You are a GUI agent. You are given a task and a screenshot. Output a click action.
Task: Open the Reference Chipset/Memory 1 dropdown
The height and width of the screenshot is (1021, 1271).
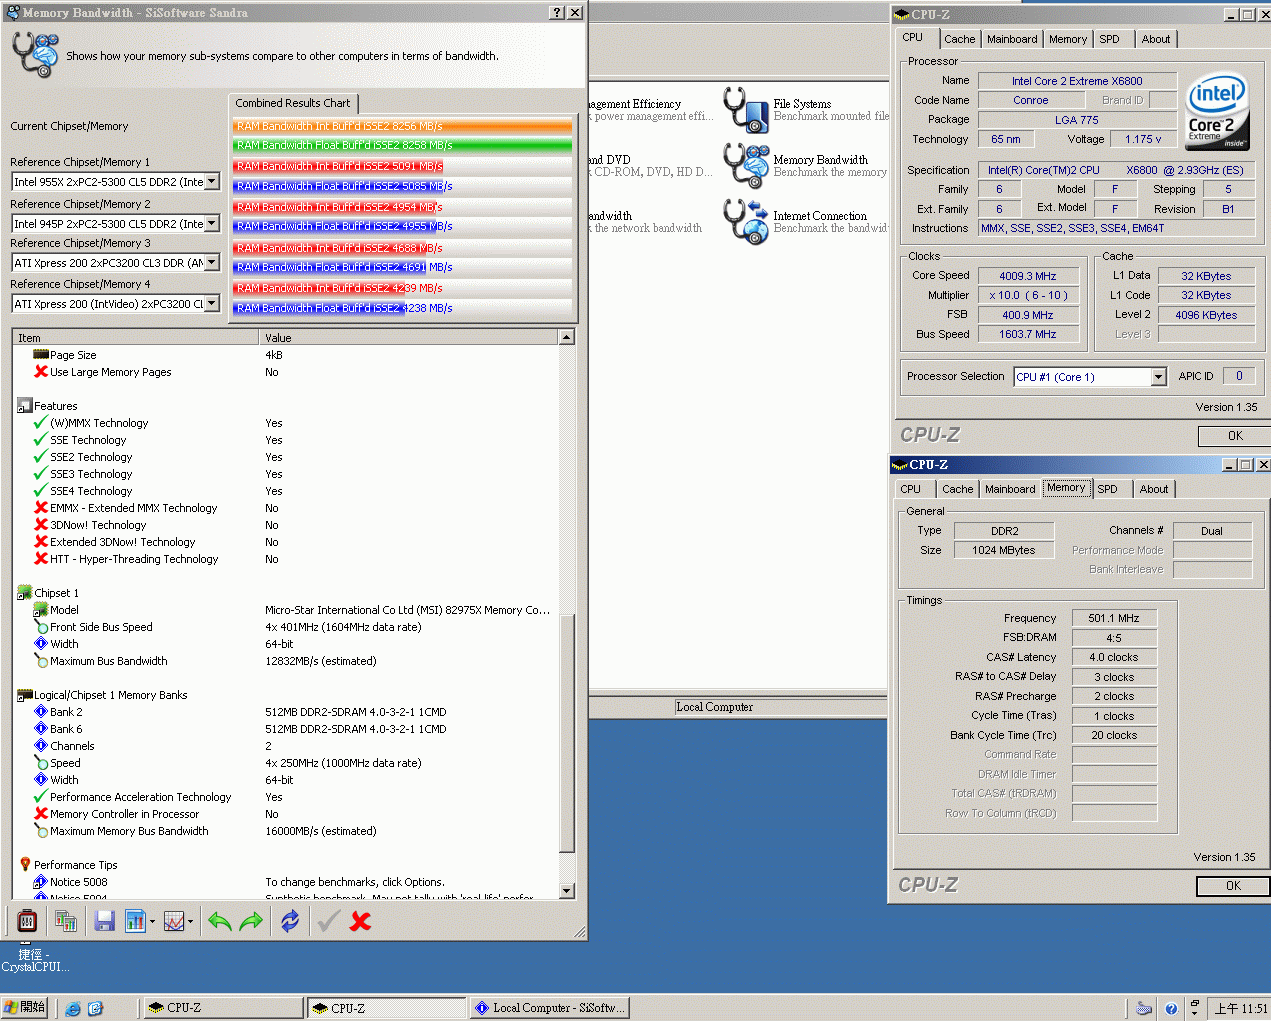click(212, 182)
